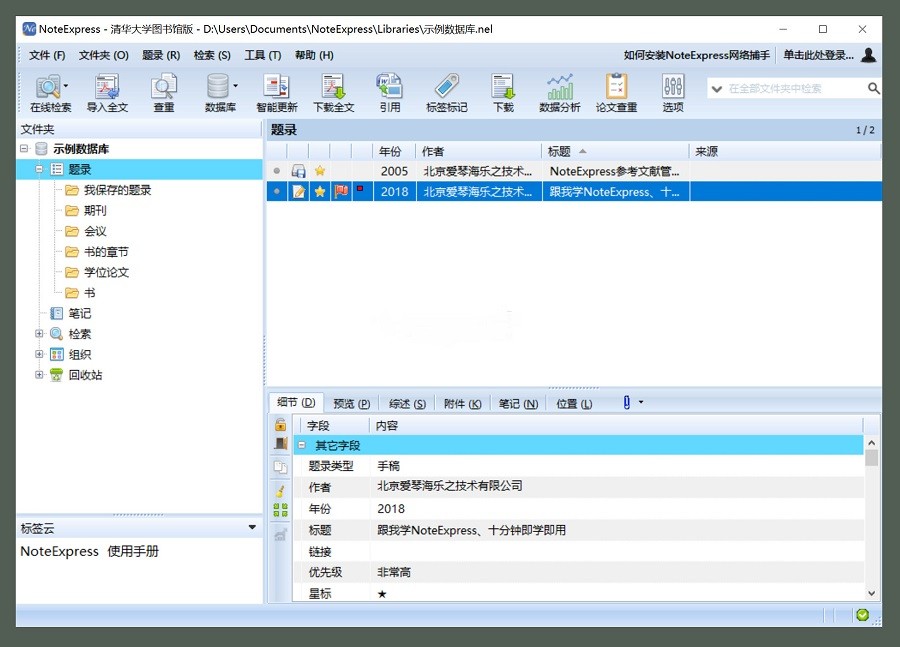Image resolution: width=900 pixels, height=647 pixels.
Task: Collapse the 其它字段 field group
Action: [x=302, y=445]
